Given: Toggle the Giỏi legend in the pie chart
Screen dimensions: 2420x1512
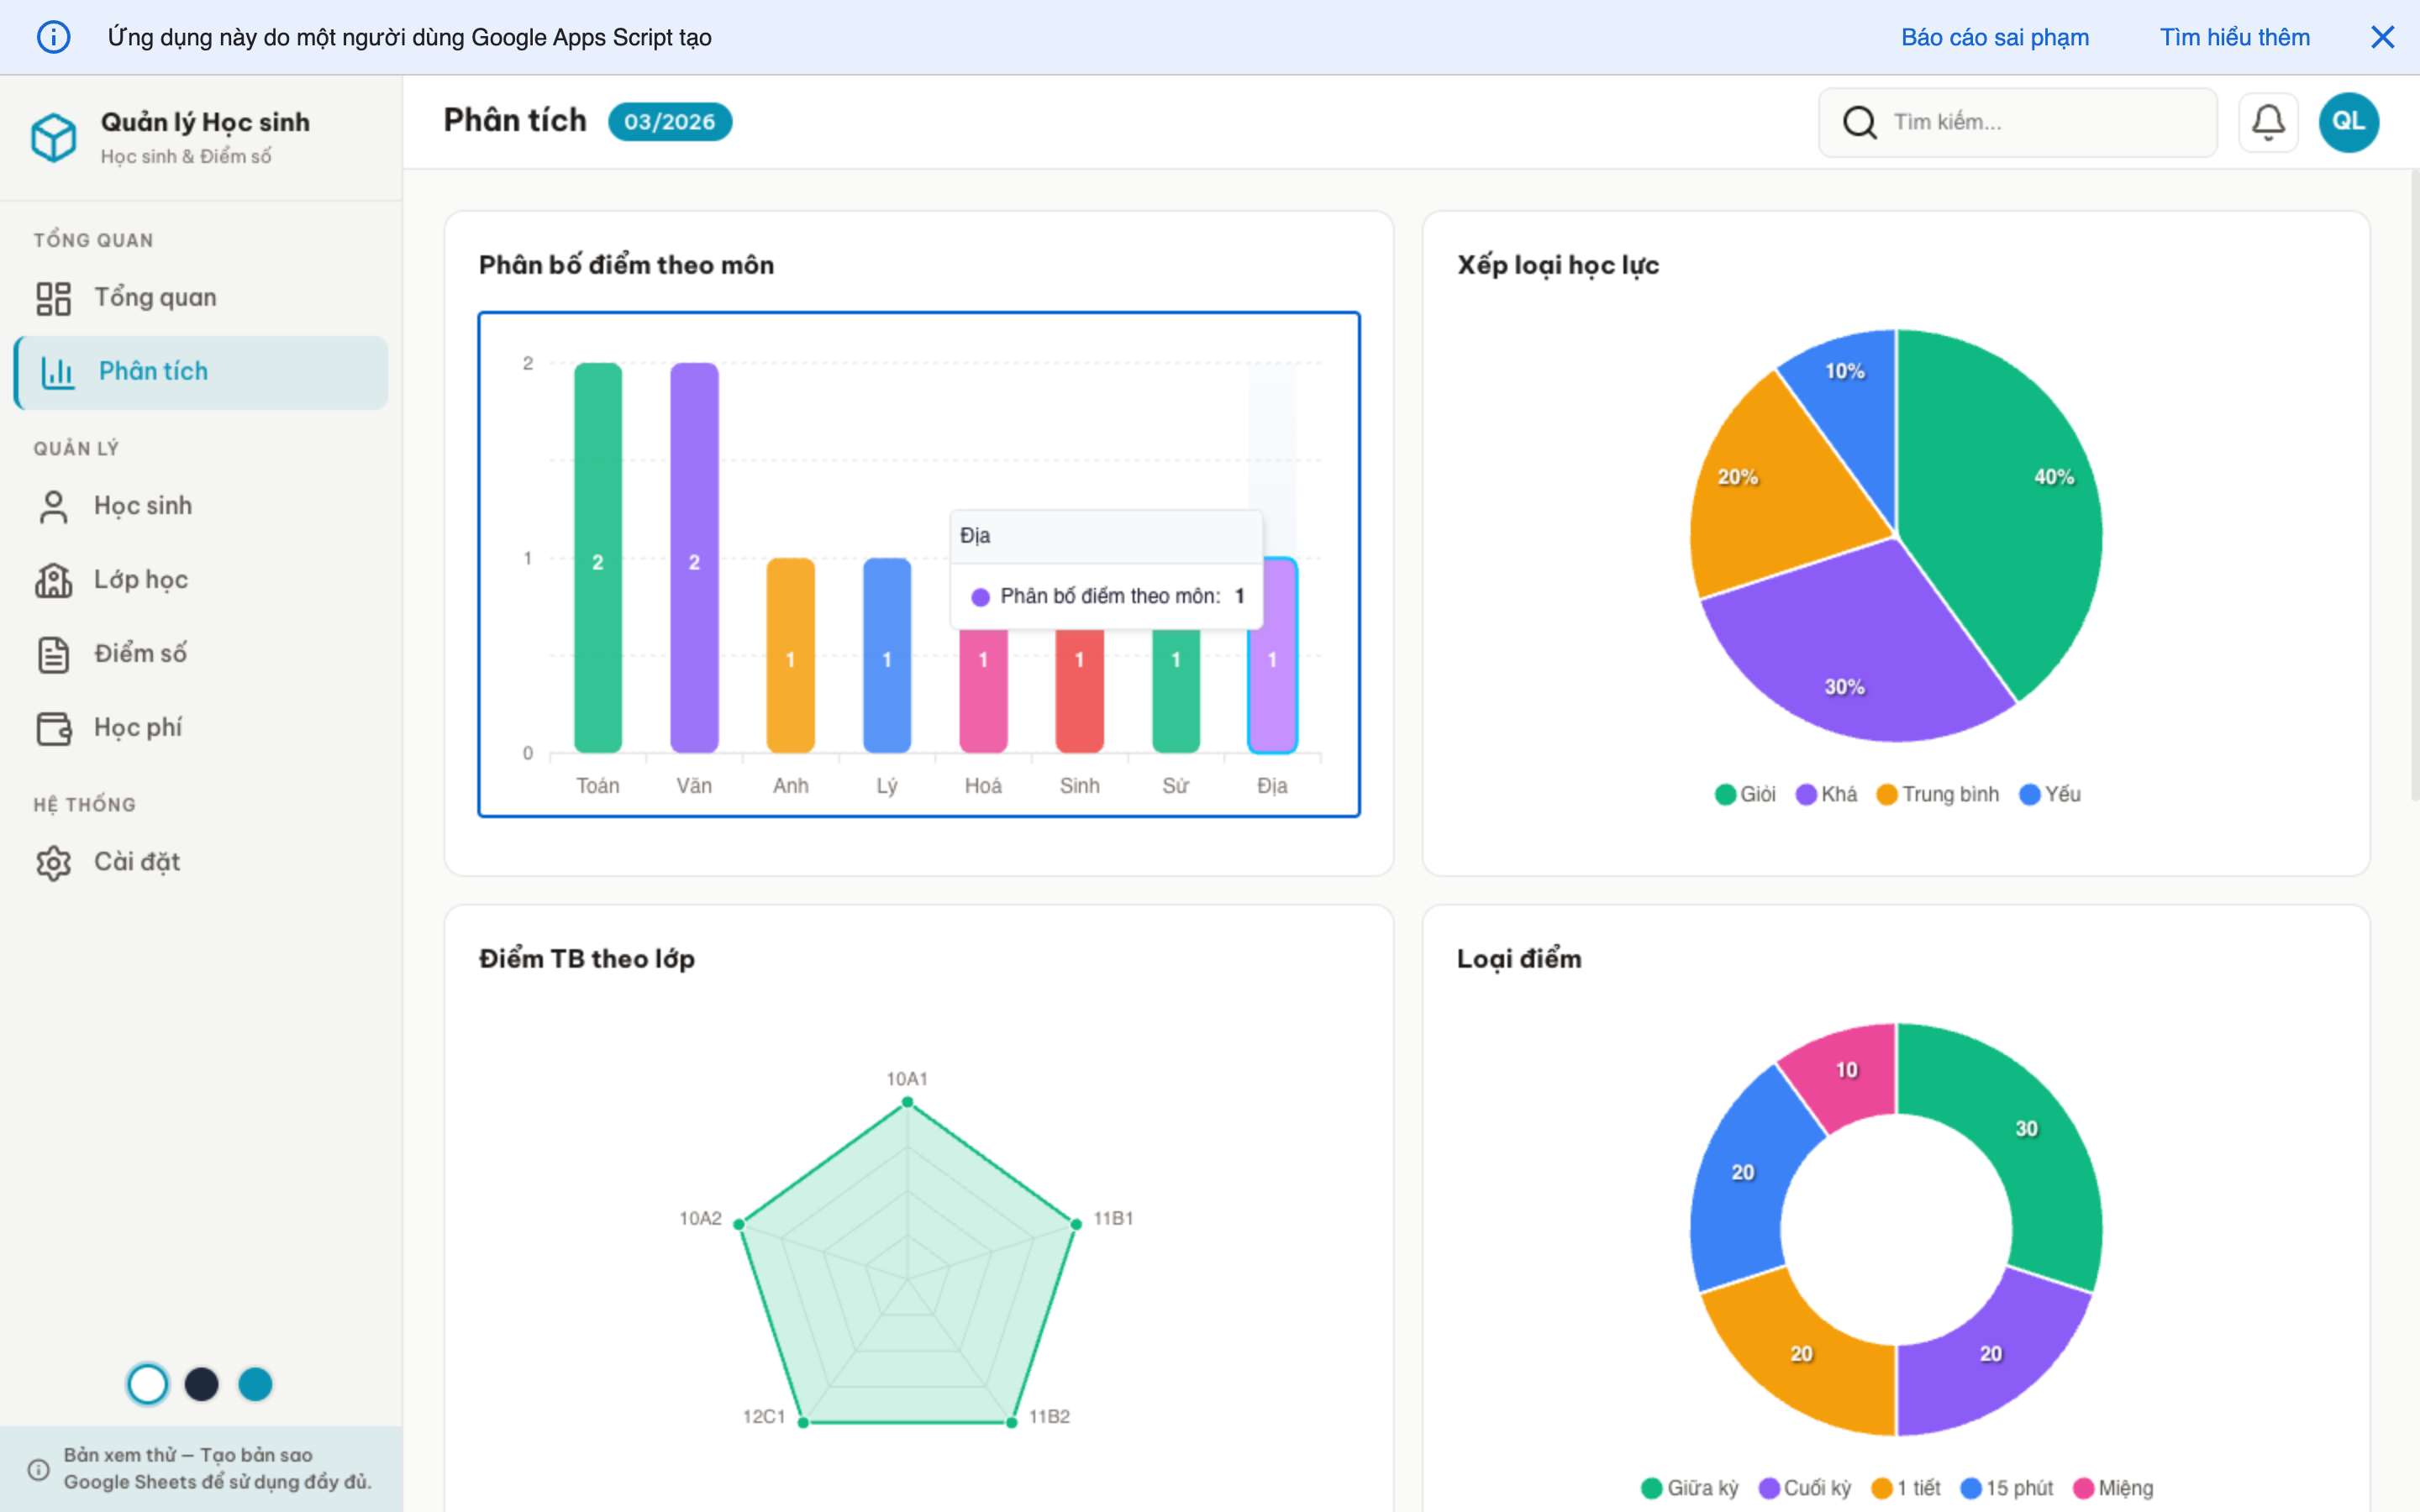Looking at the screenshot, I should (1744, 793).
